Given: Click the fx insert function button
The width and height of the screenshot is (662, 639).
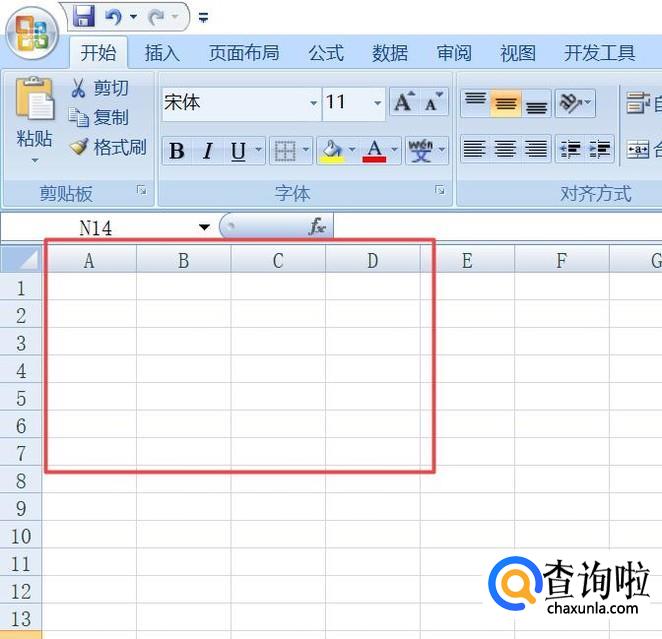Looking at the screenshot, I should 317,227.
